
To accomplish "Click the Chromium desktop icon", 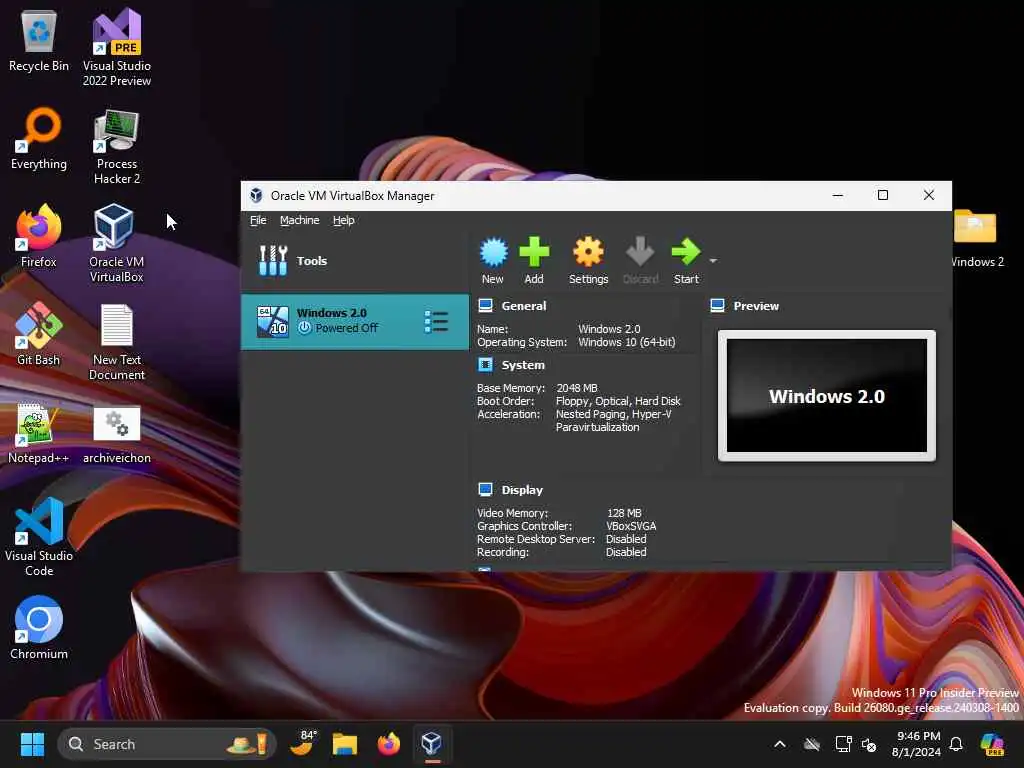I will point(39,628).
